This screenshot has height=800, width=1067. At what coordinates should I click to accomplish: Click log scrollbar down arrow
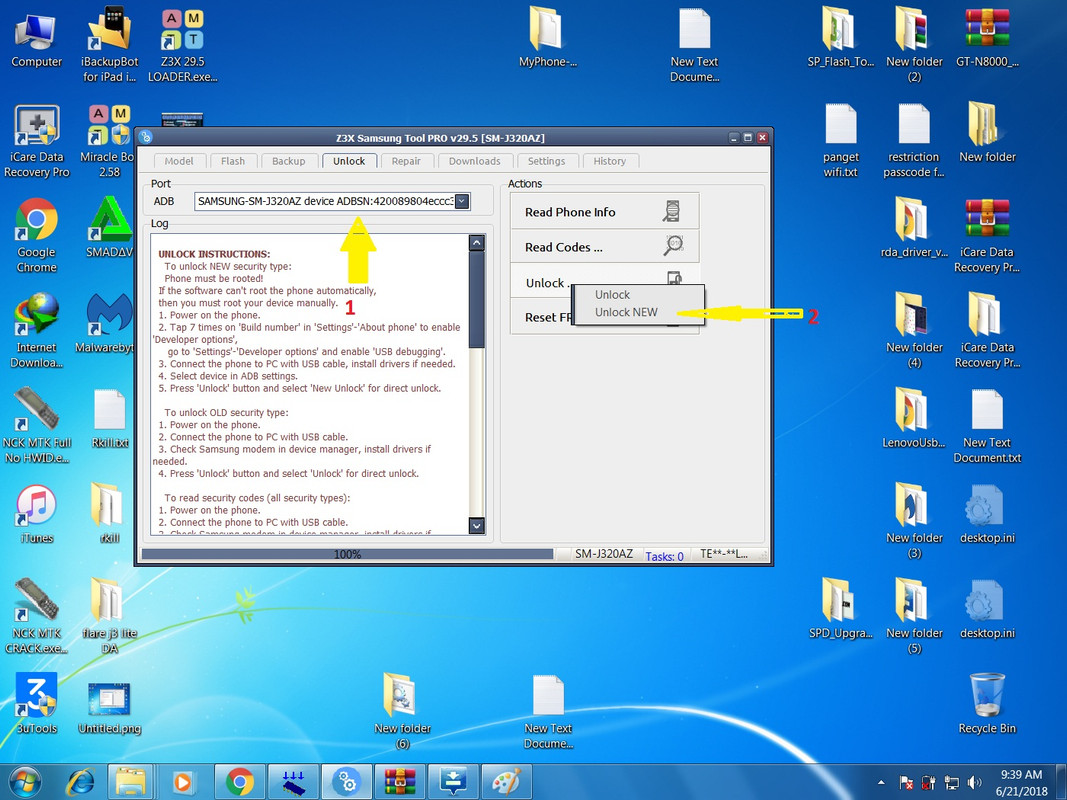tap(477, 525)
